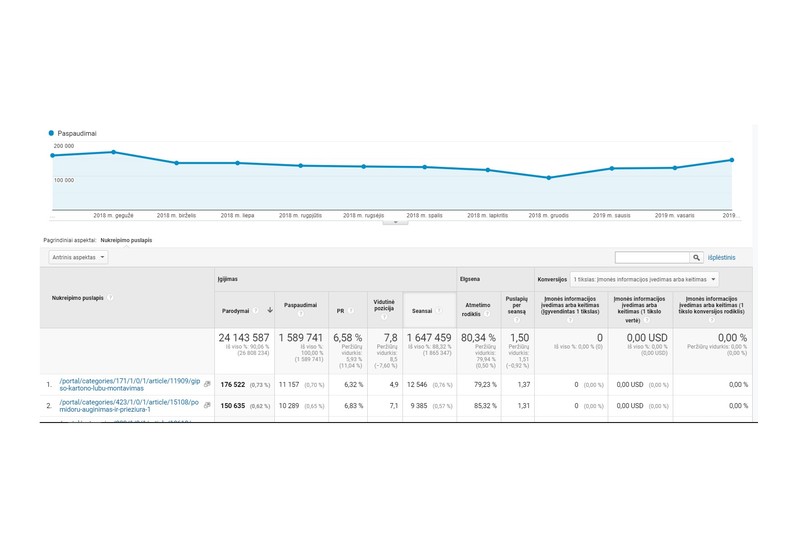Open gipso-kartono-lubu-montavimas page in new window icon
This screenshot has width=800, height=533.
point(207,384)
